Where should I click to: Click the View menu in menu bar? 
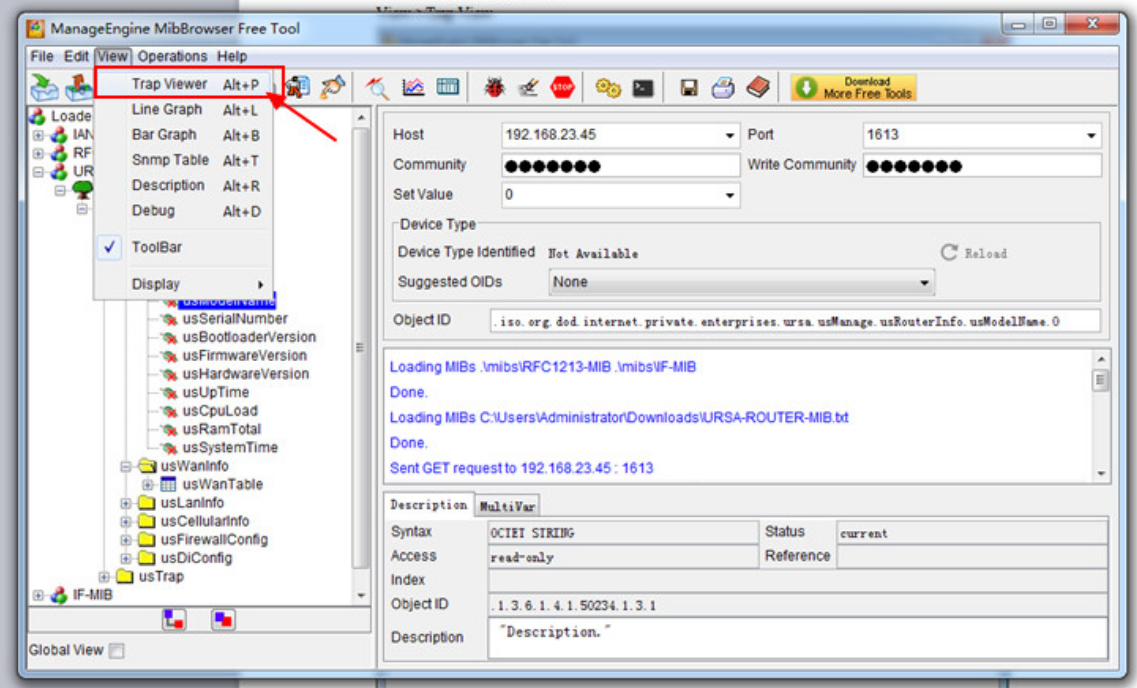[112, 56]
